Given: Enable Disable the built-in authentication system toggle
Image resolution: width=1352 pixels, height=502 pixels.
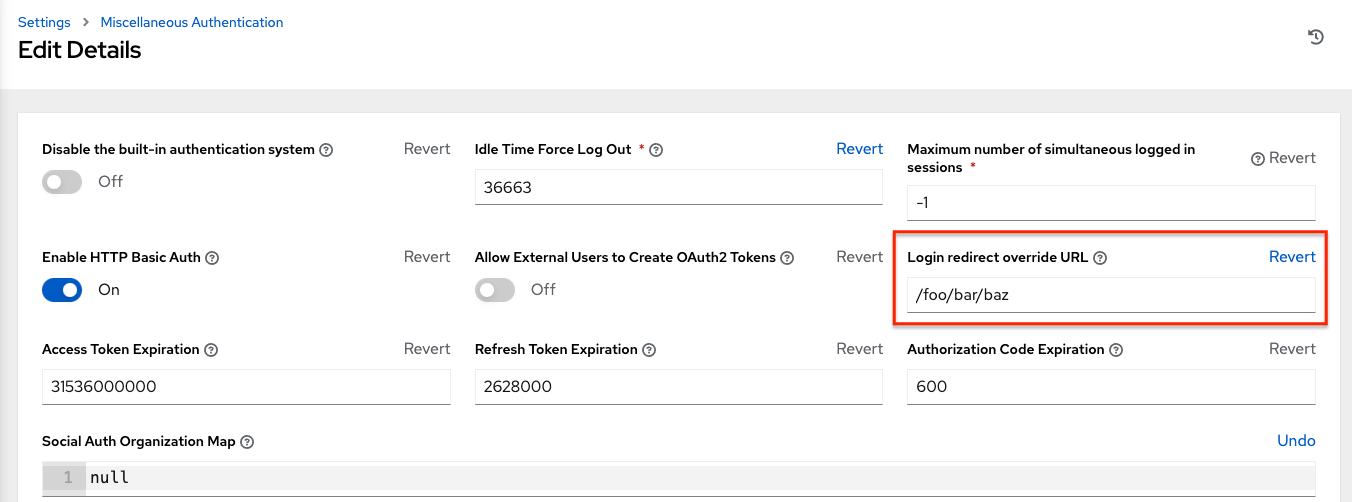Looking at the screenshot, I should click(62, 182).
